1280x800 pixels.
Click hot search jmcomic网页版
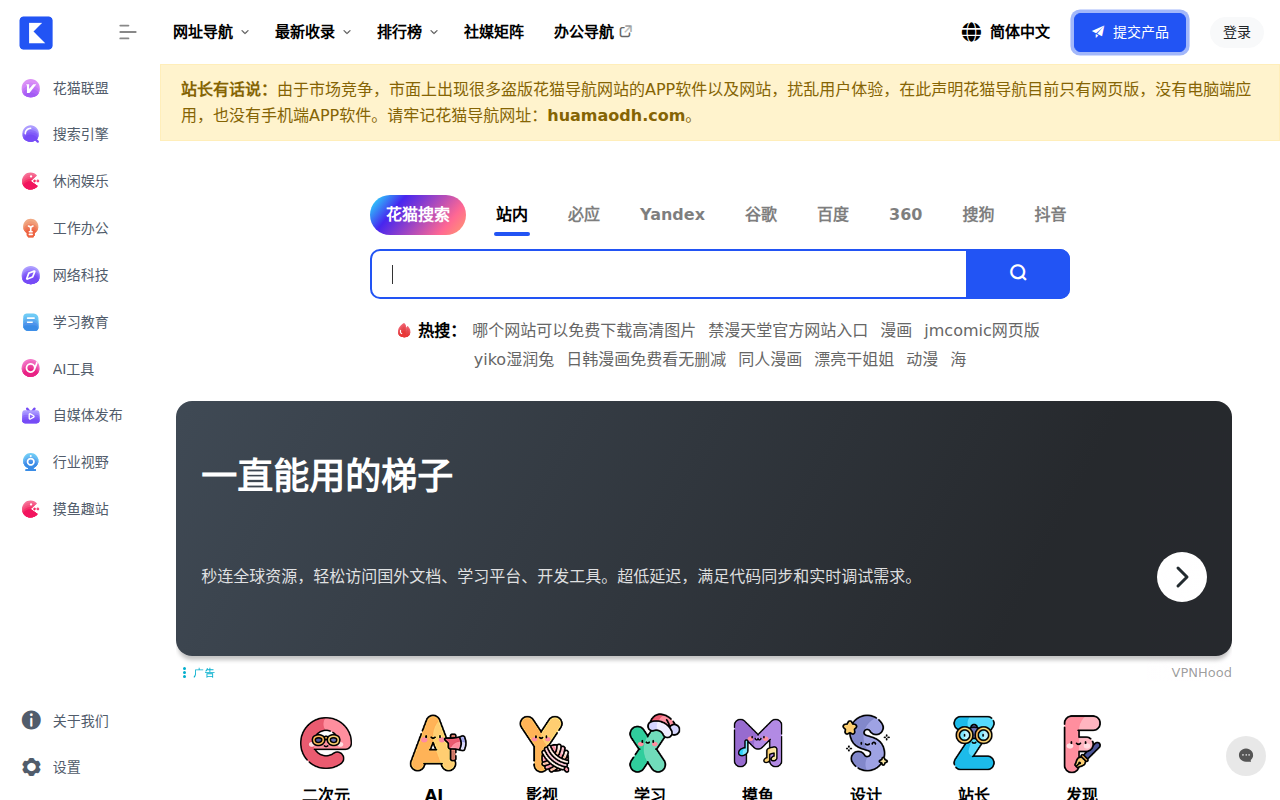pos(982,330)
